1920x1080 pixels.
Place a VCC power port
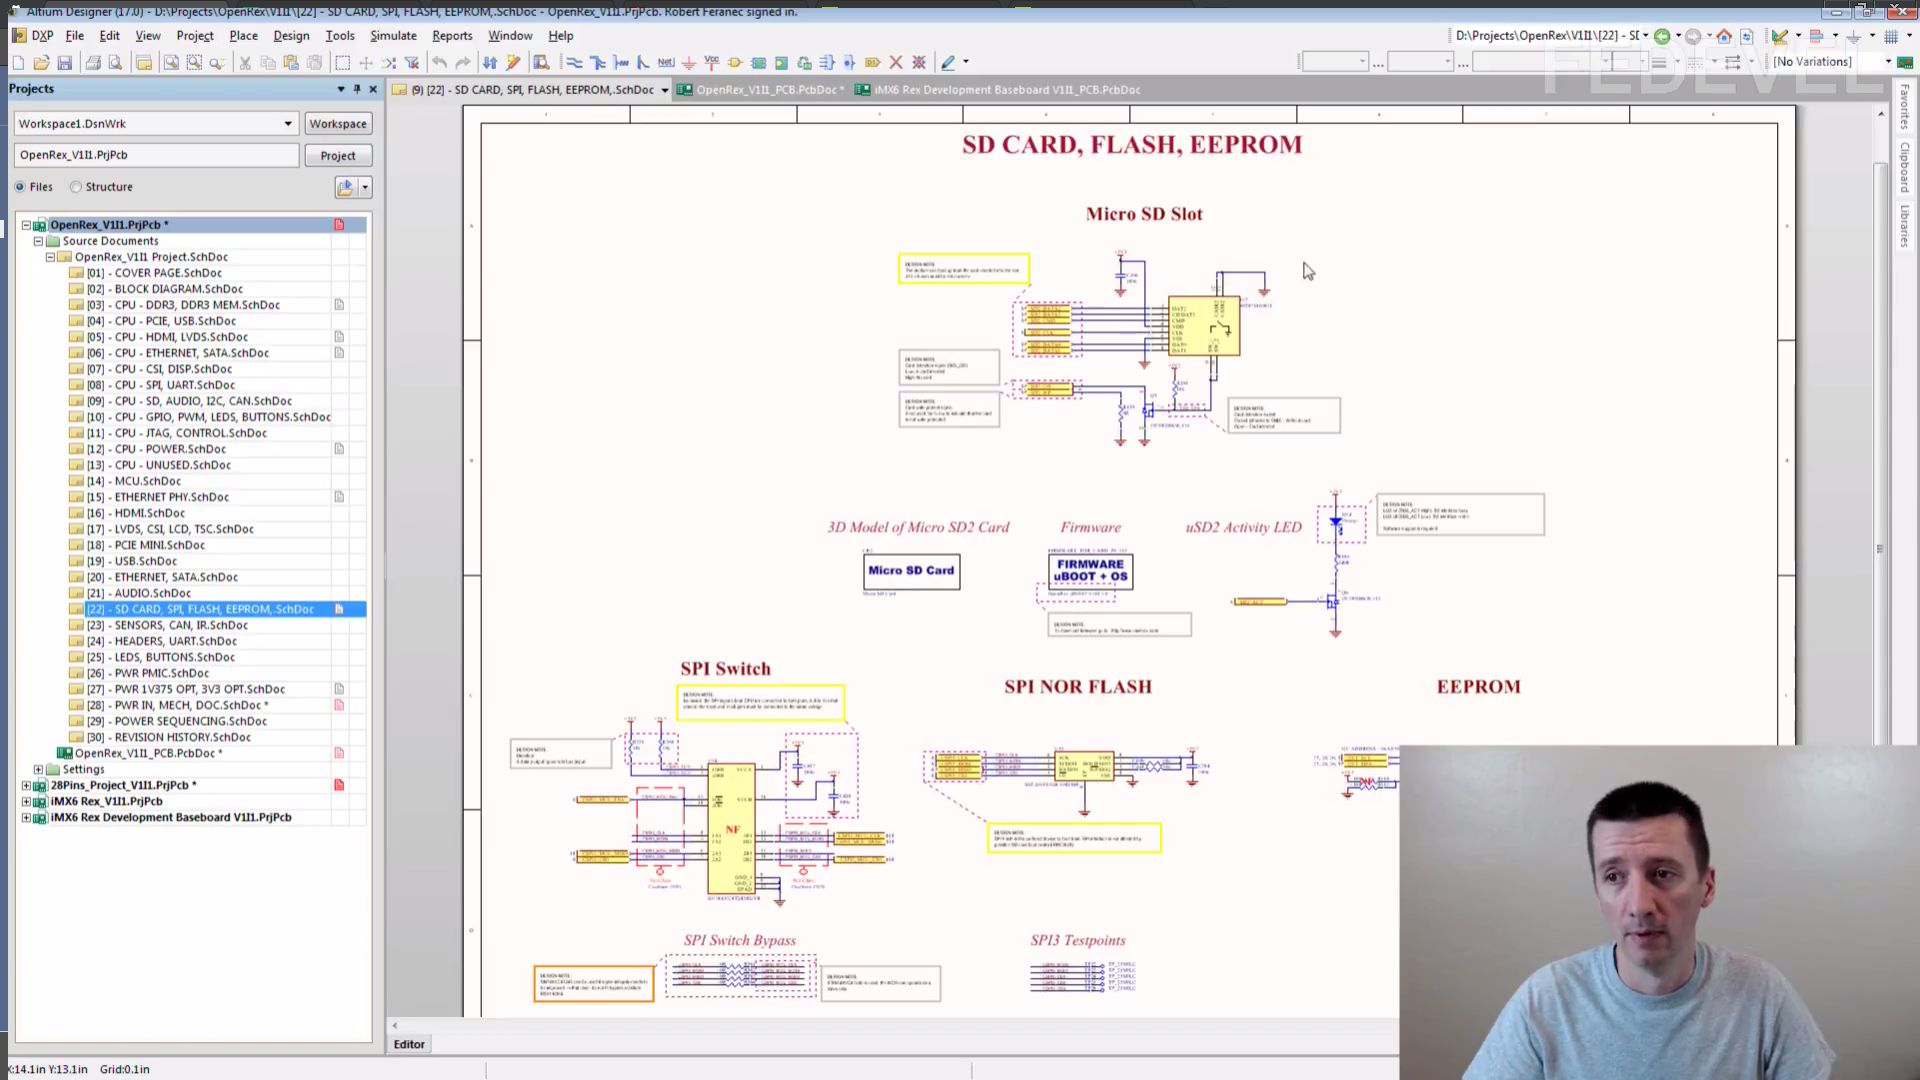tap(712, 63)
